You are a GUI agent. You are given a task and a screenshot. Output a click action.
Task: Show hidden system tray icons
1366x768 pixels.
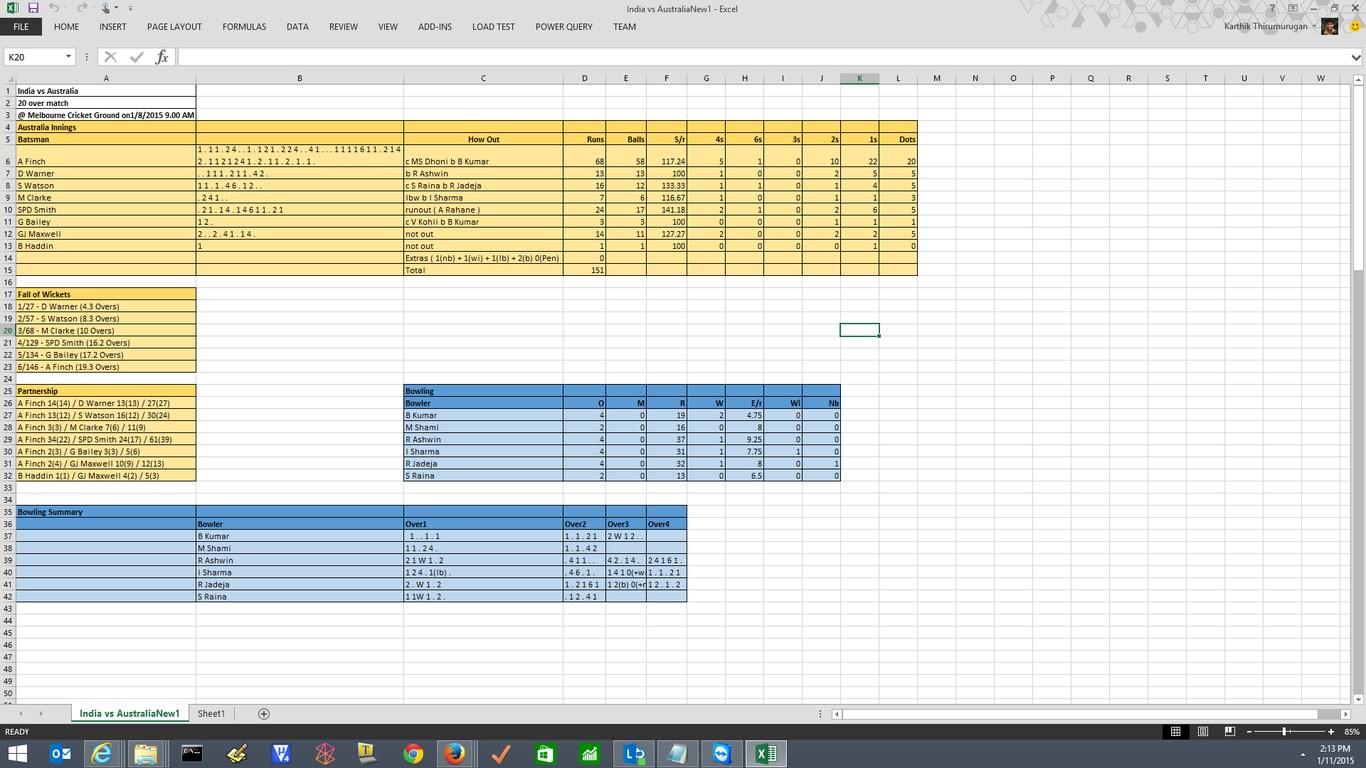coord(1303,754)
